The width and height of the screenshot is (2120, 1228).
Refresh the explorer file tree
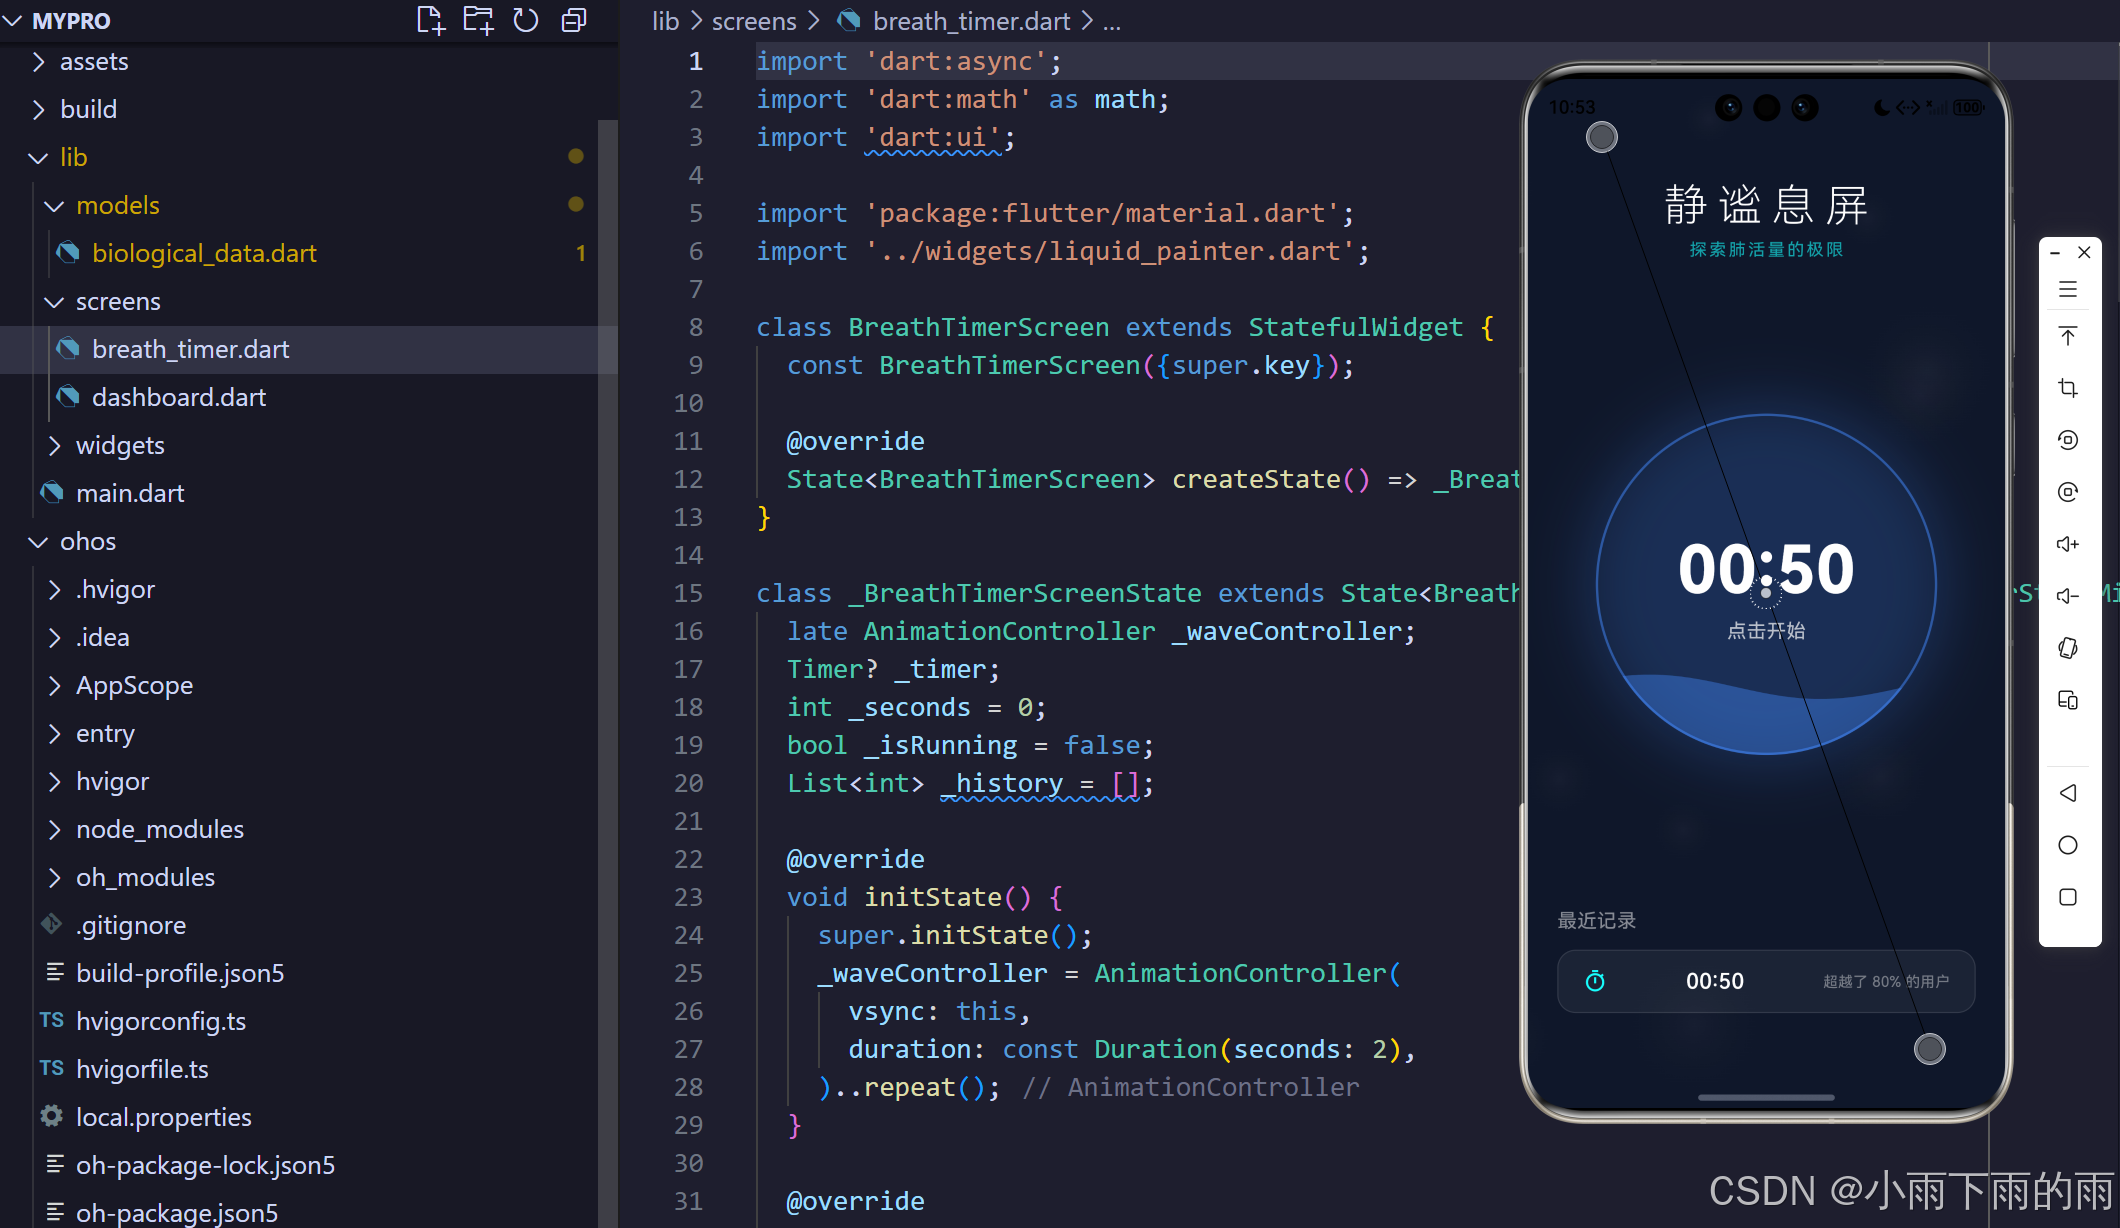(526, 20)
